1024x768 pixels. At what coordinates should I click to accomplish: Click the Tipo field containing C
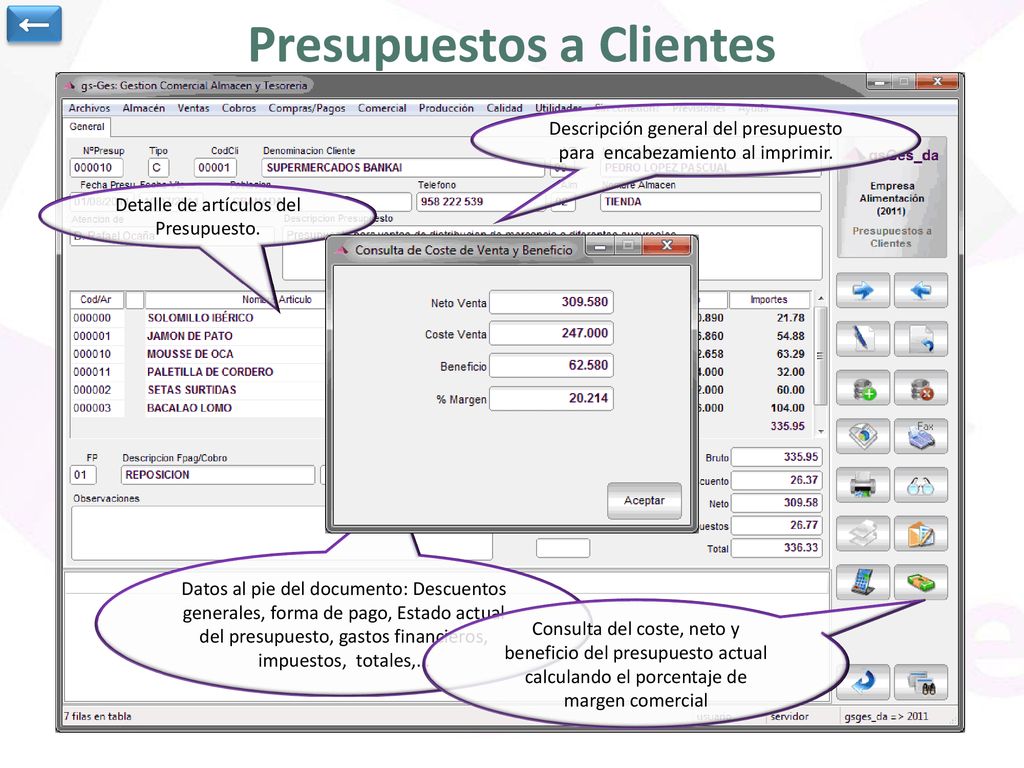pos(159,168)
